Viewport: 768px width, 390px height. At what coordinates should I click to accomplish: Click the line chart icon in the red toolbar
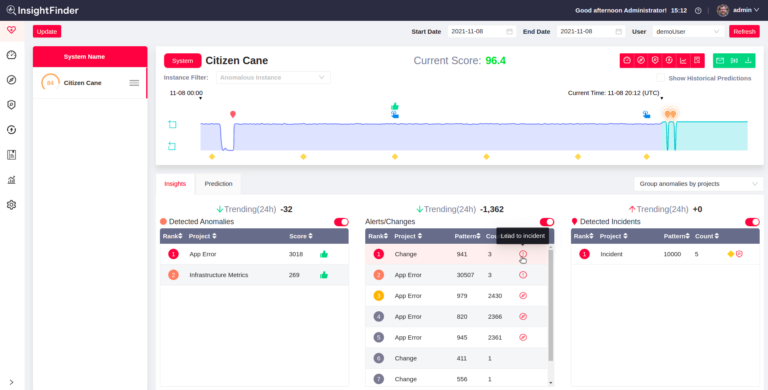(x=683, y=61)
